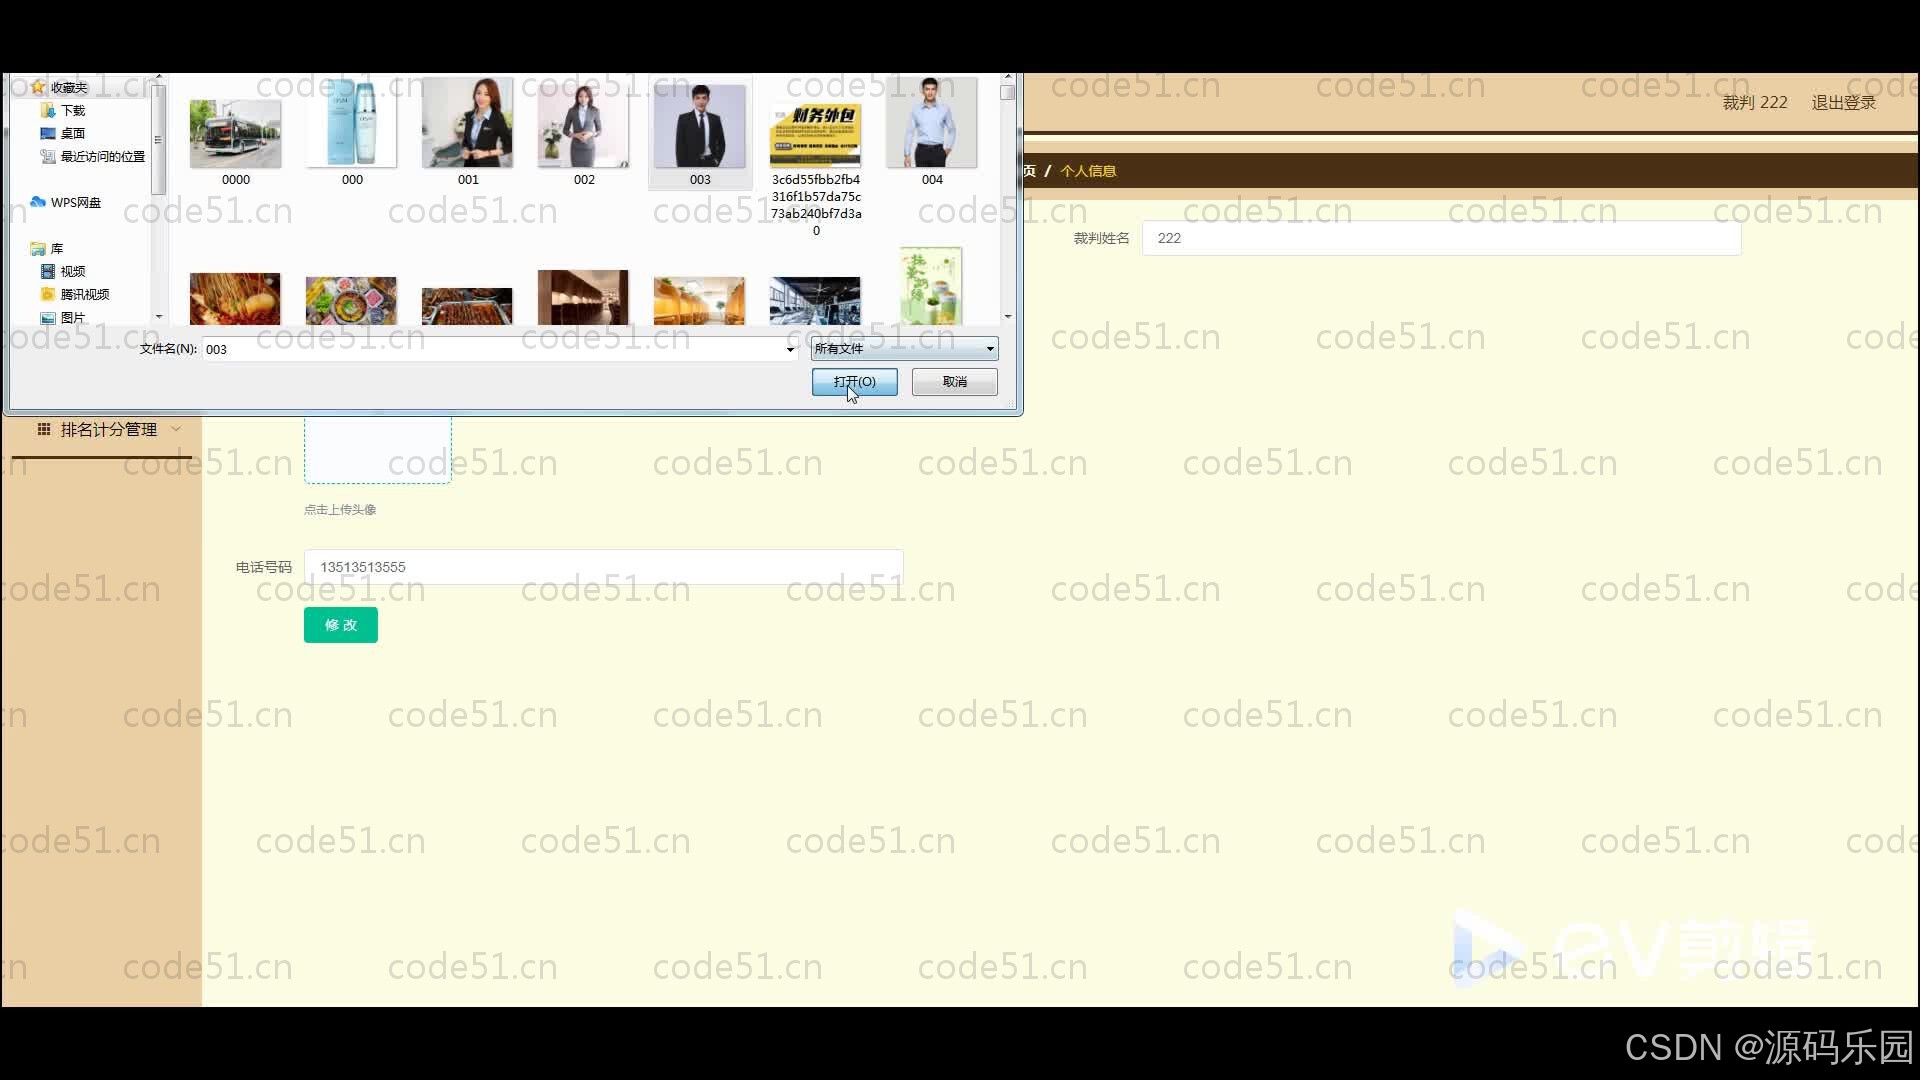Open the 图片 (Pictures) library

[x=73, y=317]
